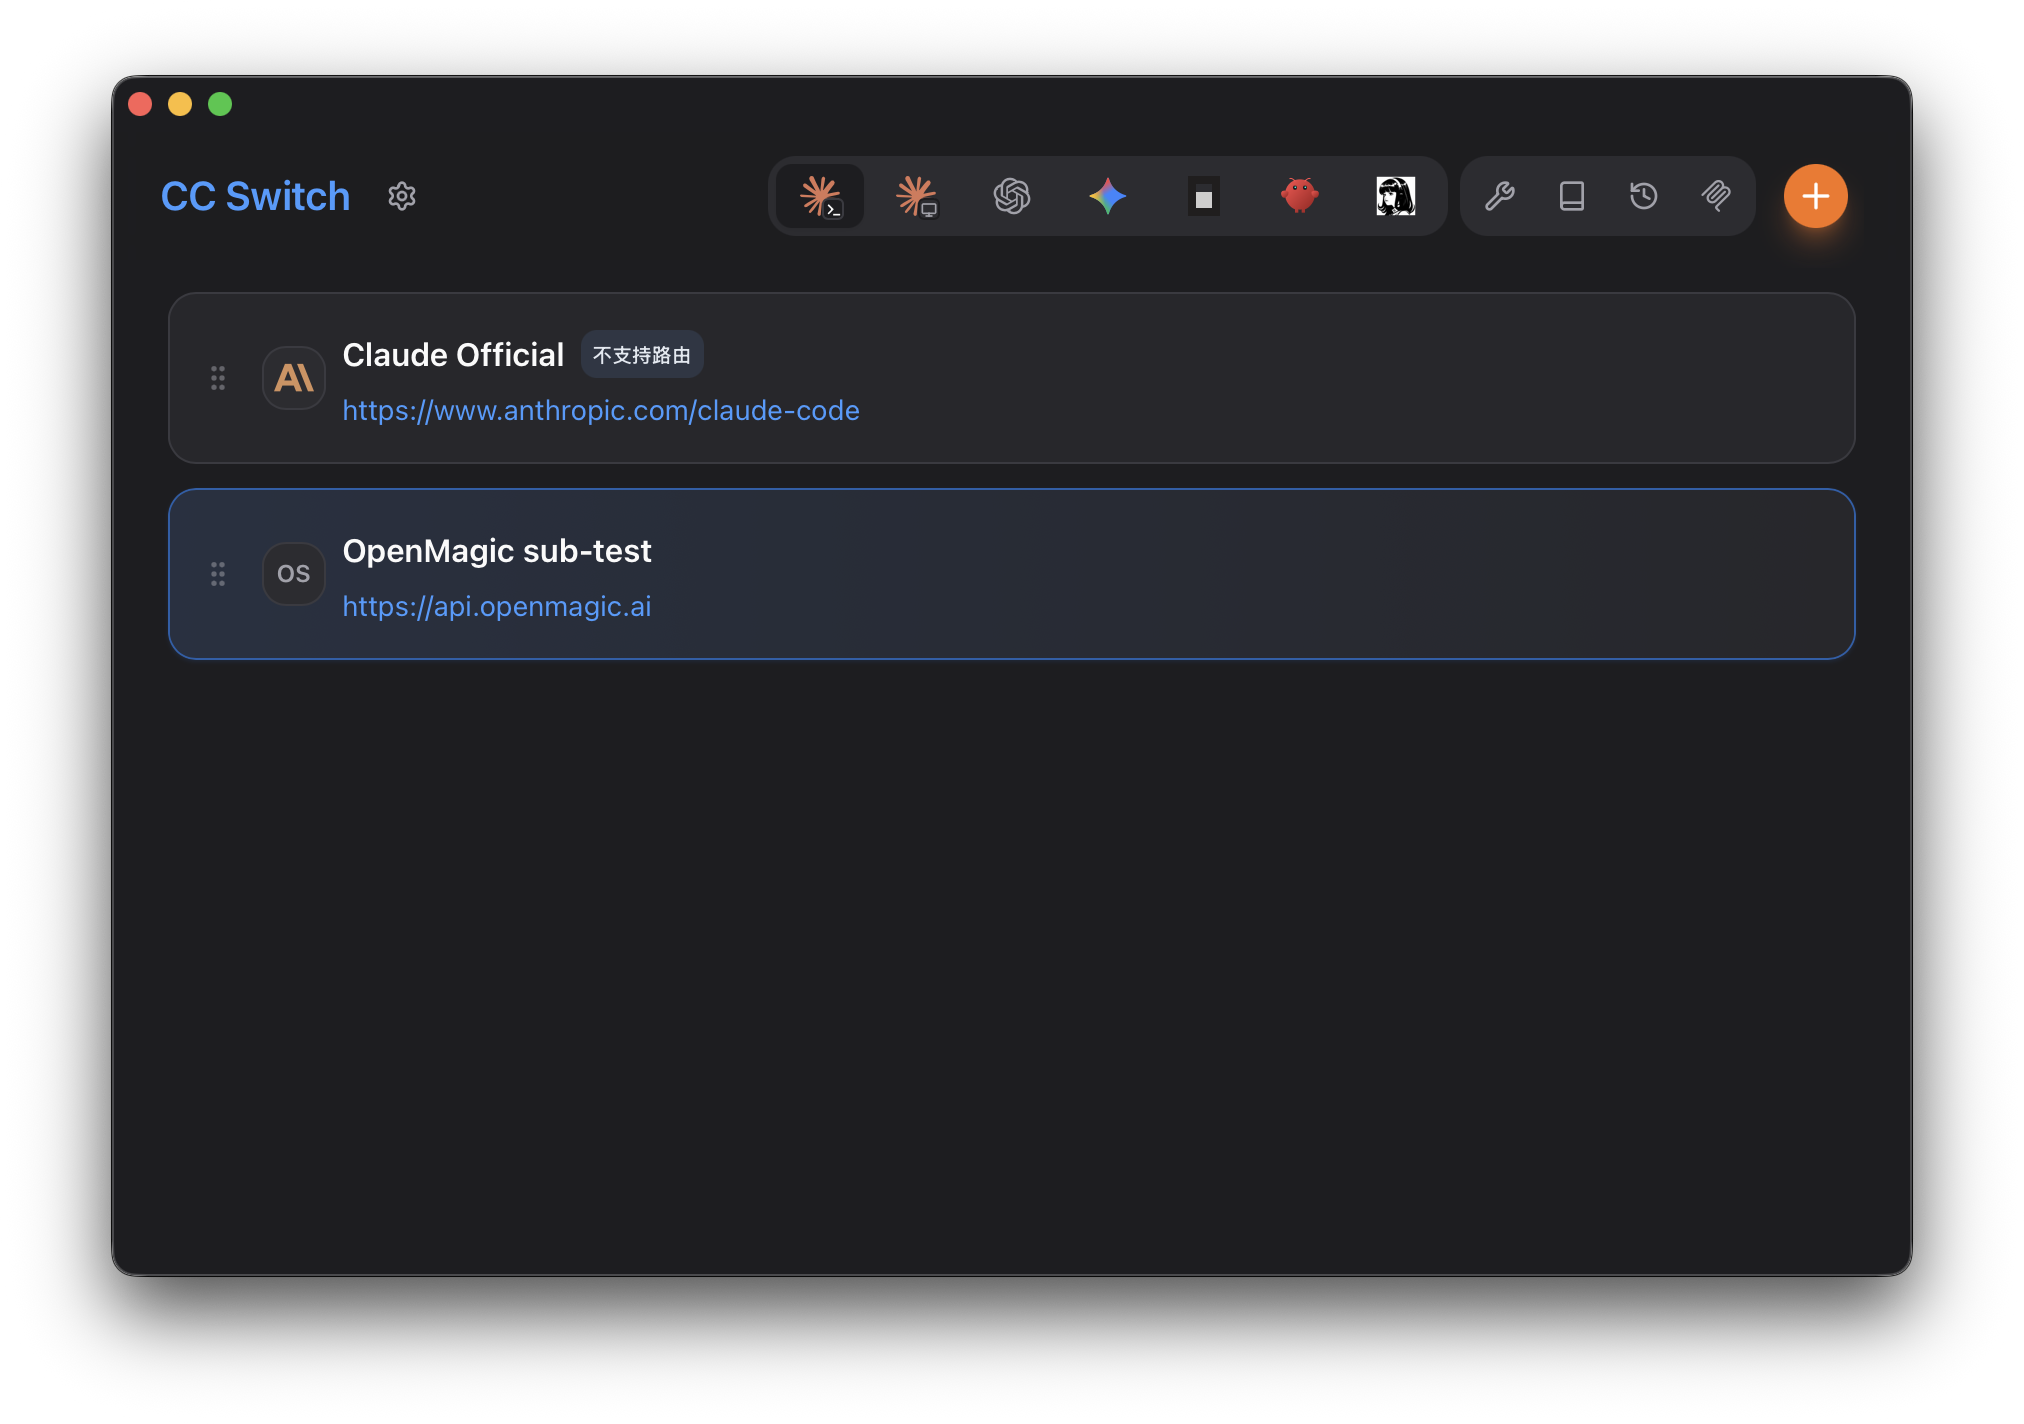Image resolution: width=2024 pixels, height=1424 pixels.
Task: Switch to the Claude desktop app tab
Action: coord(916,196)
